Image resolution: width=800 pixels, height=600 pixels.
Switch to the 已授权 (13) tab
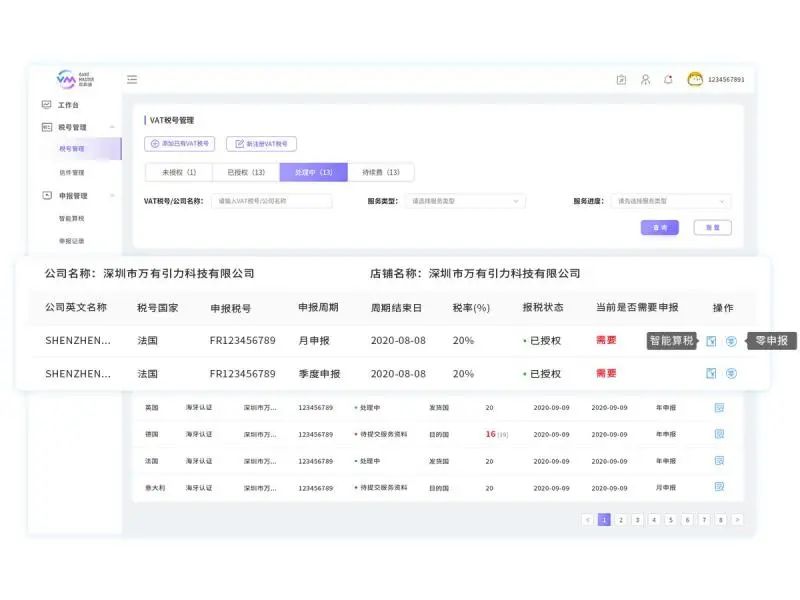pyautogui.click(x=245, y=172)
